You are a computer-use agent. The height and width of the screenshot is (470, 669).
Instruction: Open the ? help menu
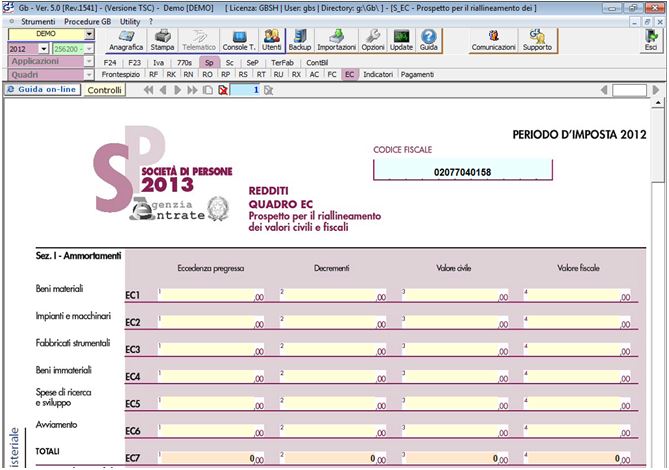[151, 21]
